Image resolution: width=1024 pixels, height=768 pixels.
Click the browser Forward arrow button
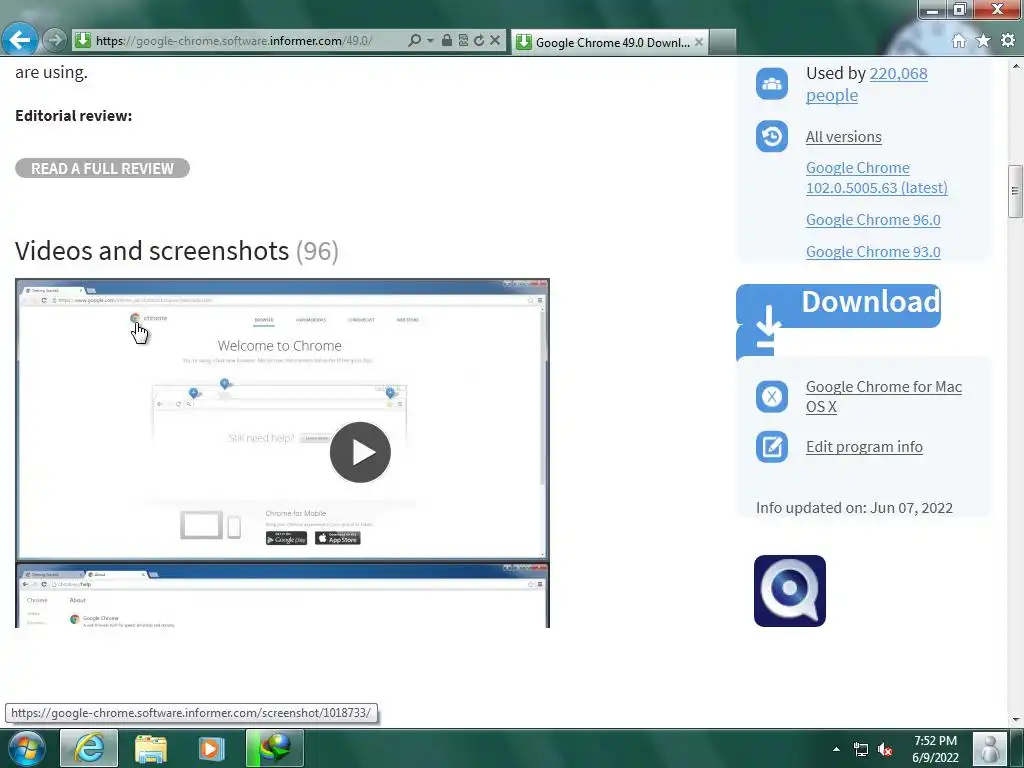click(55, 40)
